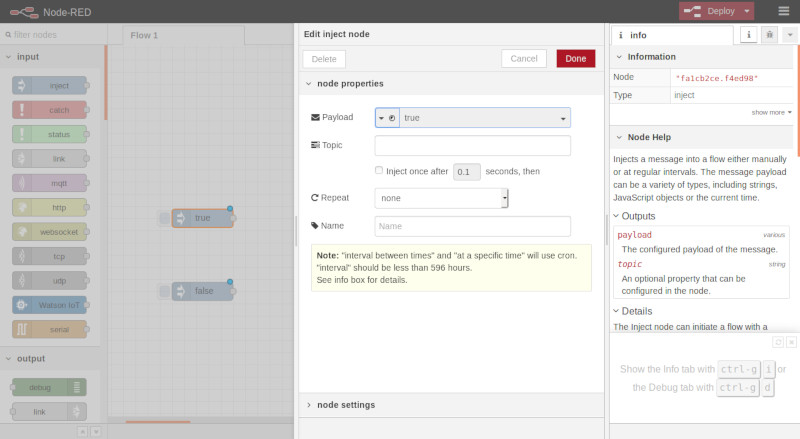Select the http node in palette
This screenshot has width=800, height=439.
pos(49,207)
